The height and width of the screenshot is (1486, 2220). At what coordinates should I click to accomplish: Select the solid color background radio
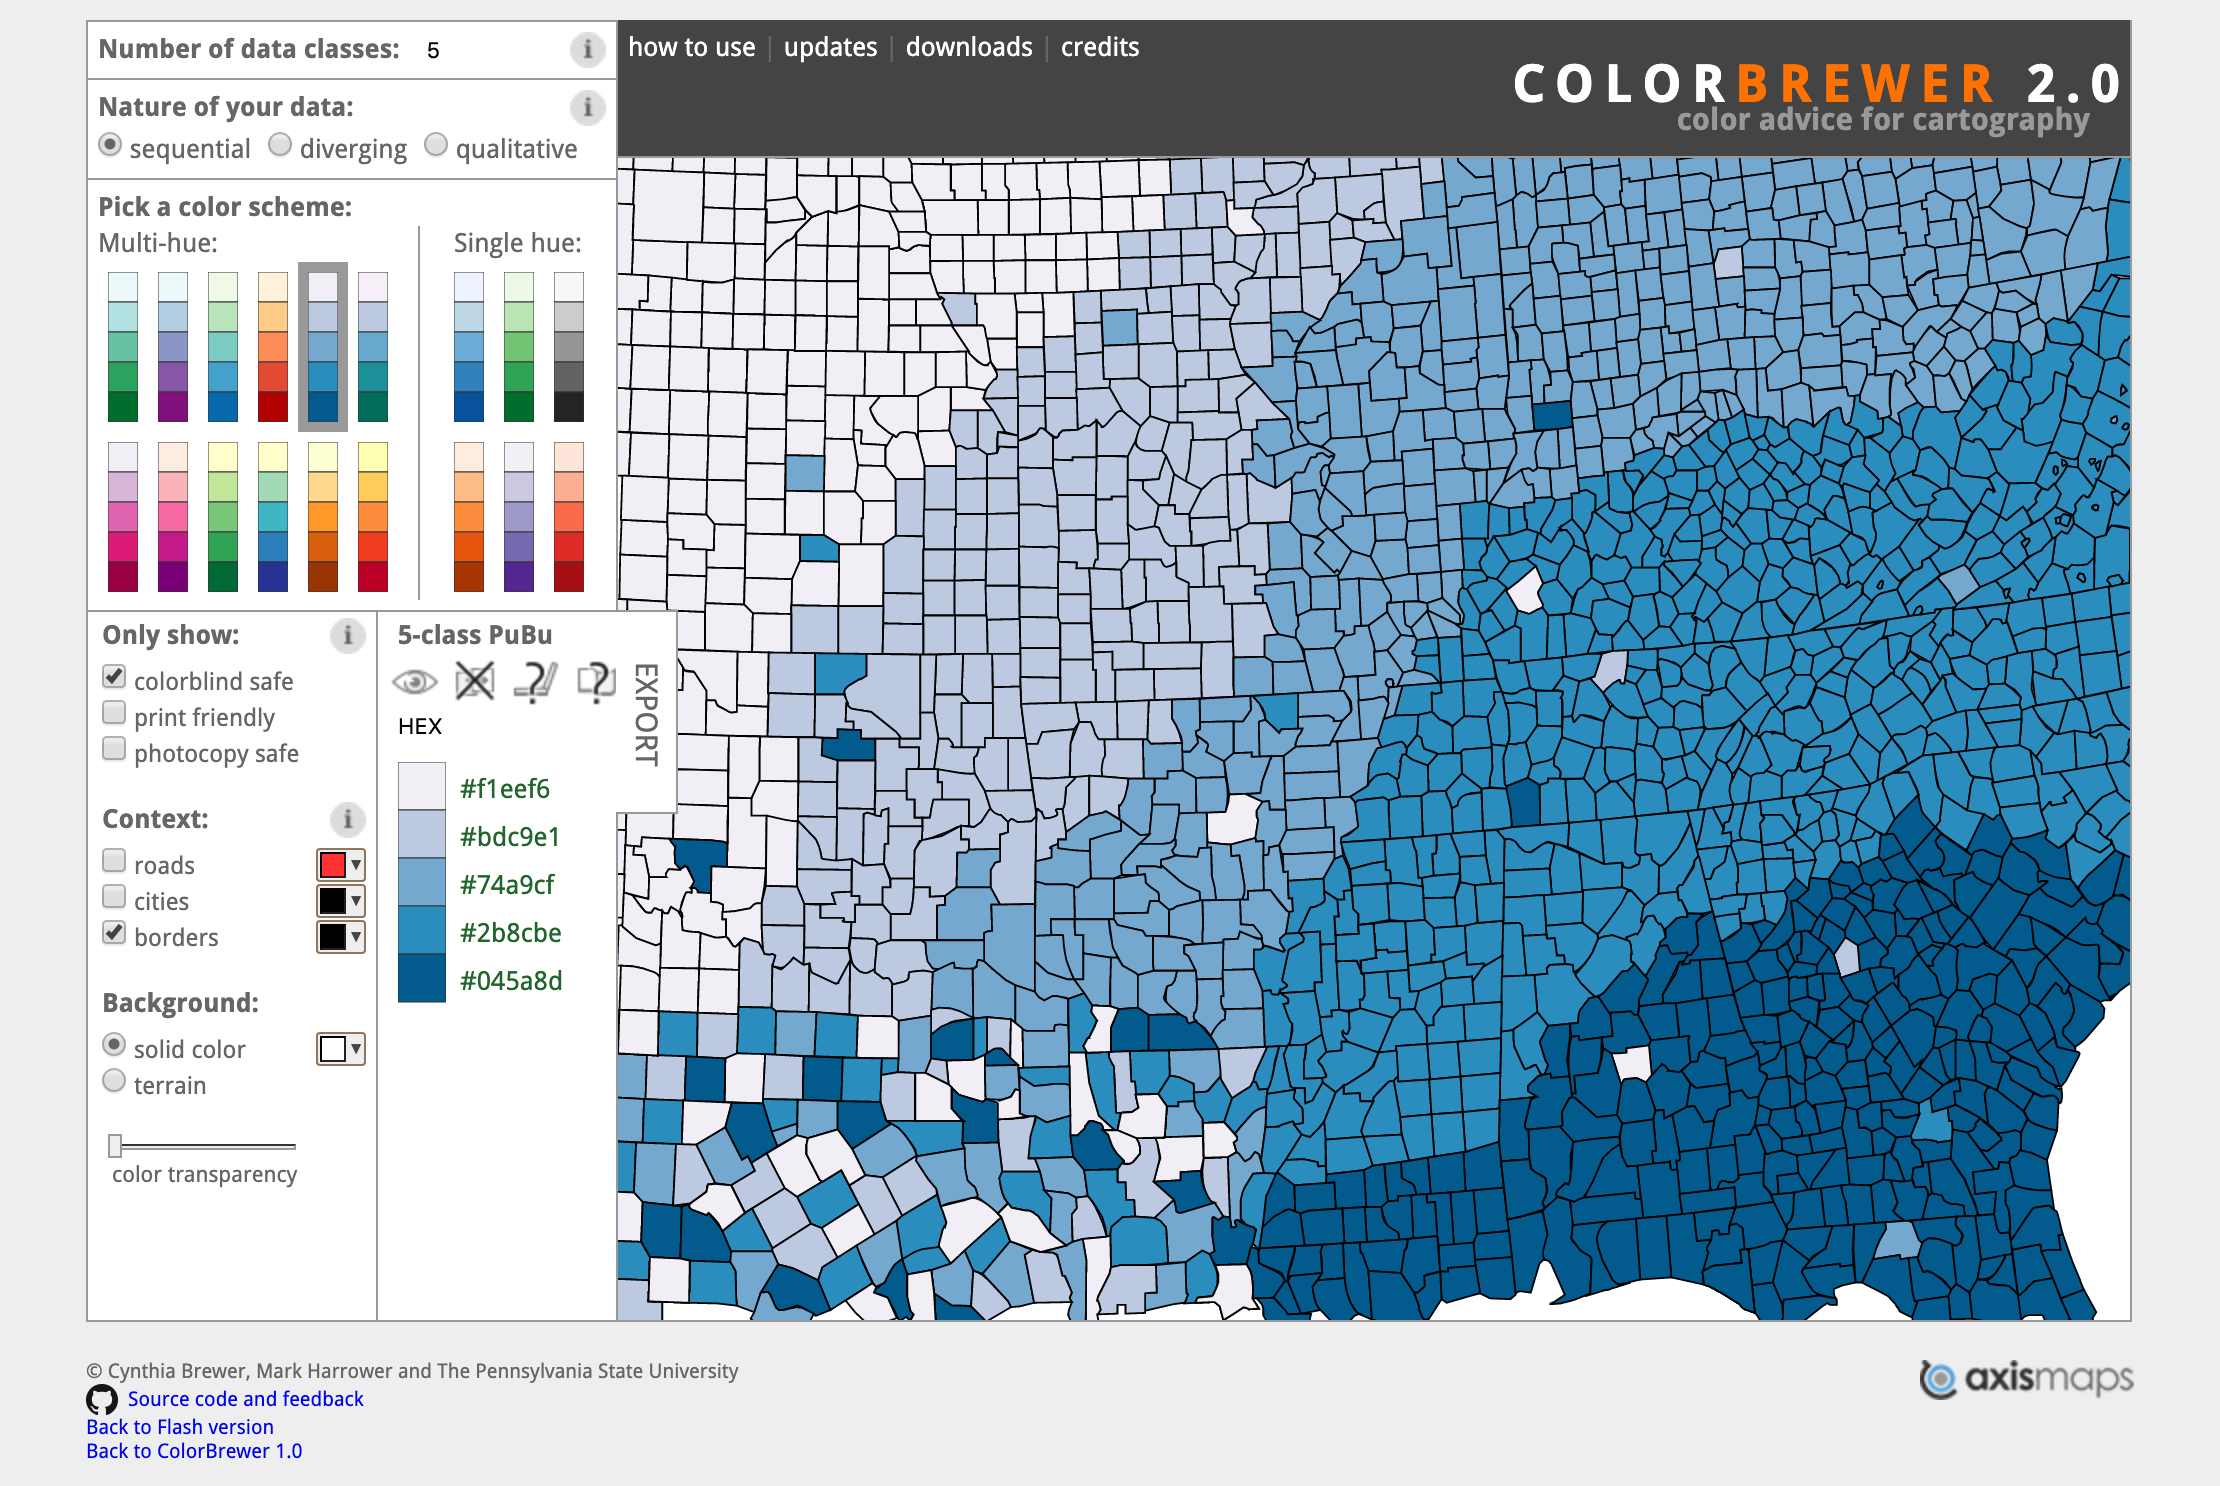tap(114, 1045)
